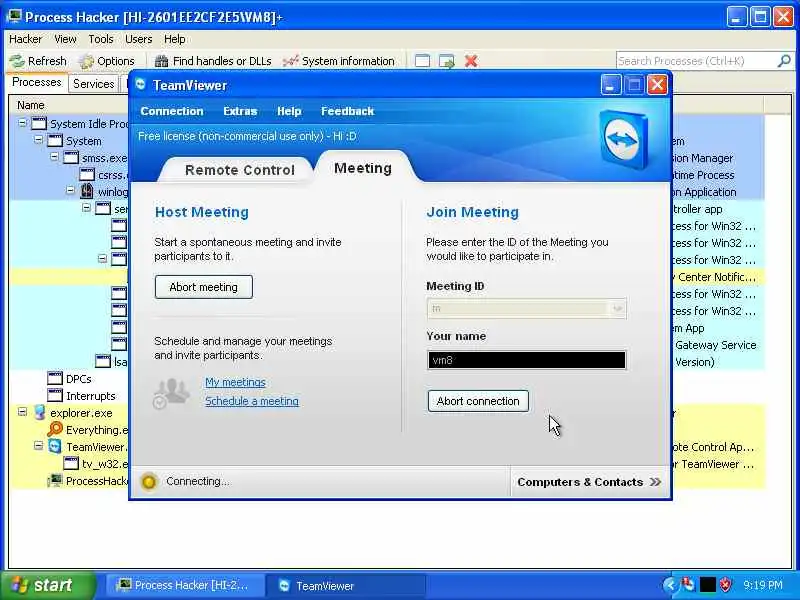The height and width of the screenshot is (600, 800).
Task: Collapse the winlogon tree node
Action: tap(70, 190)
